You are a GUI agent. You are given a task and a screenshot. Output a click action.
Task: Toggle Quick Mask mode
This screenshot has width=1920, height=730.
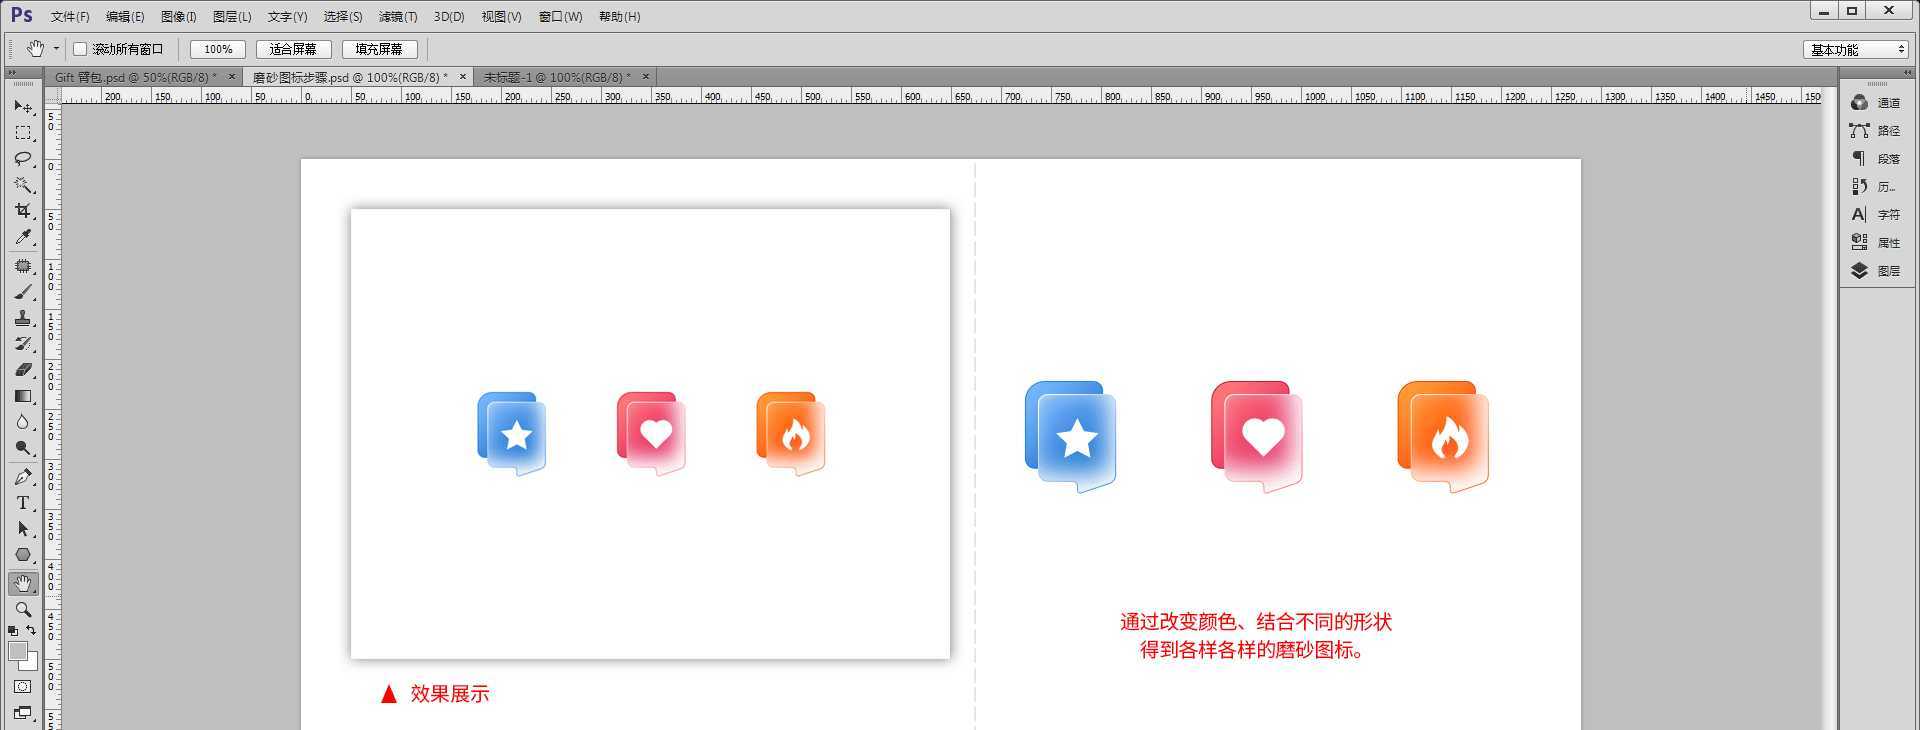[23, 687]
